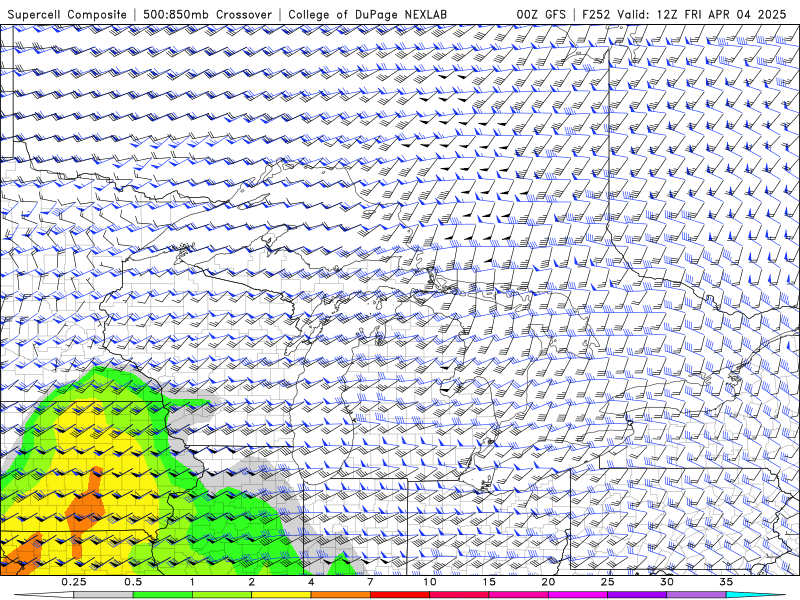
Task: Click the bright green 0.5–1 color bar segment
Action: (x=162, y=595)
